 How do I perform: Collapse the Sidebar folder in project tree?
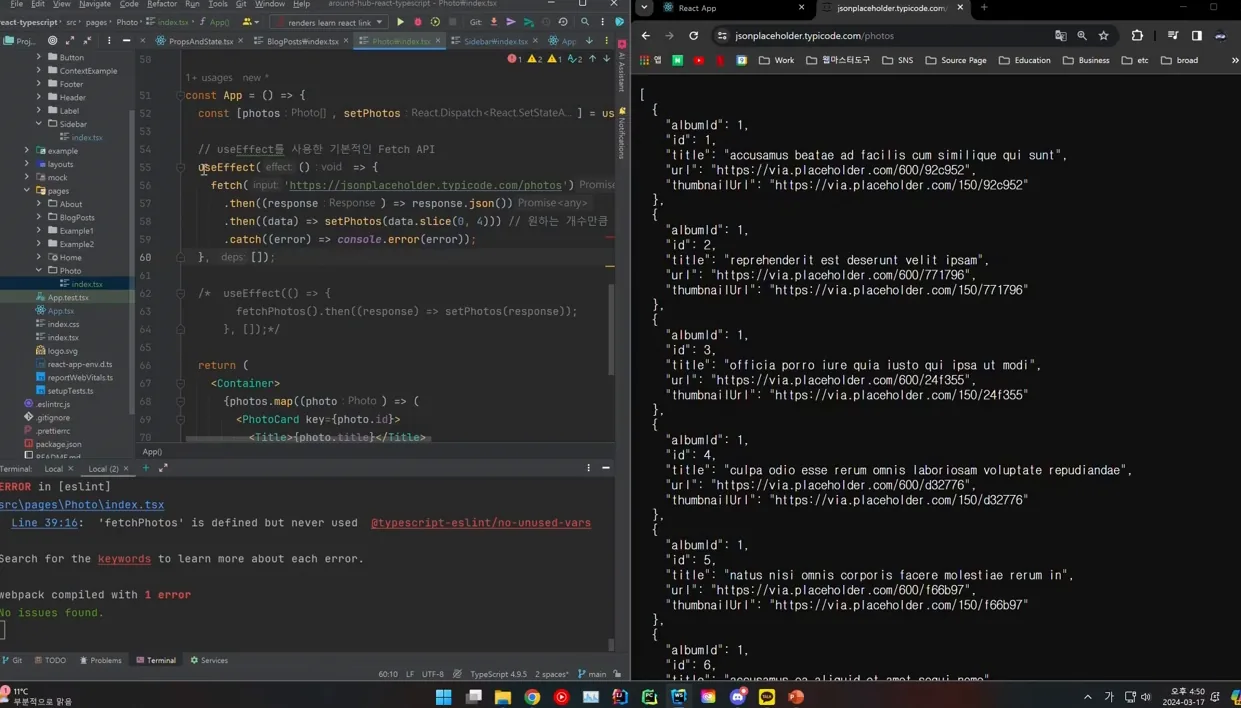pos(39,124)
